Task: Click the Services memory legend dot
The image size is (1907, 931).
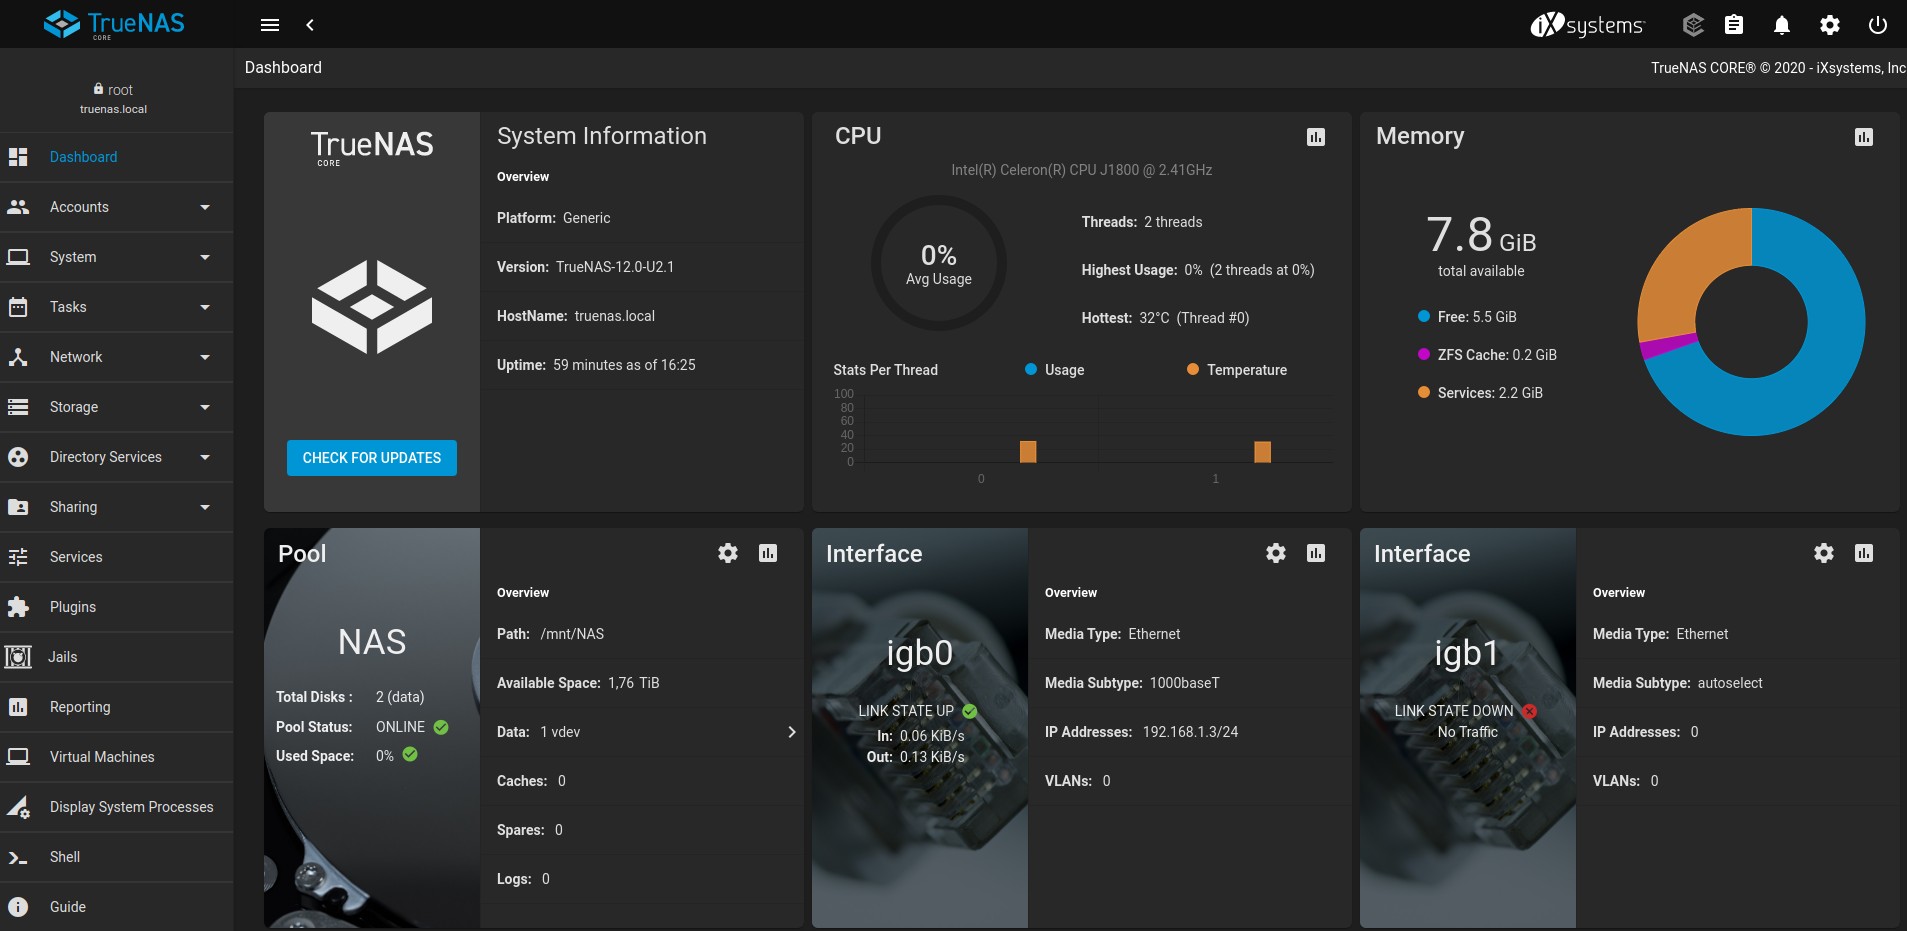Action: [1424, 393]
